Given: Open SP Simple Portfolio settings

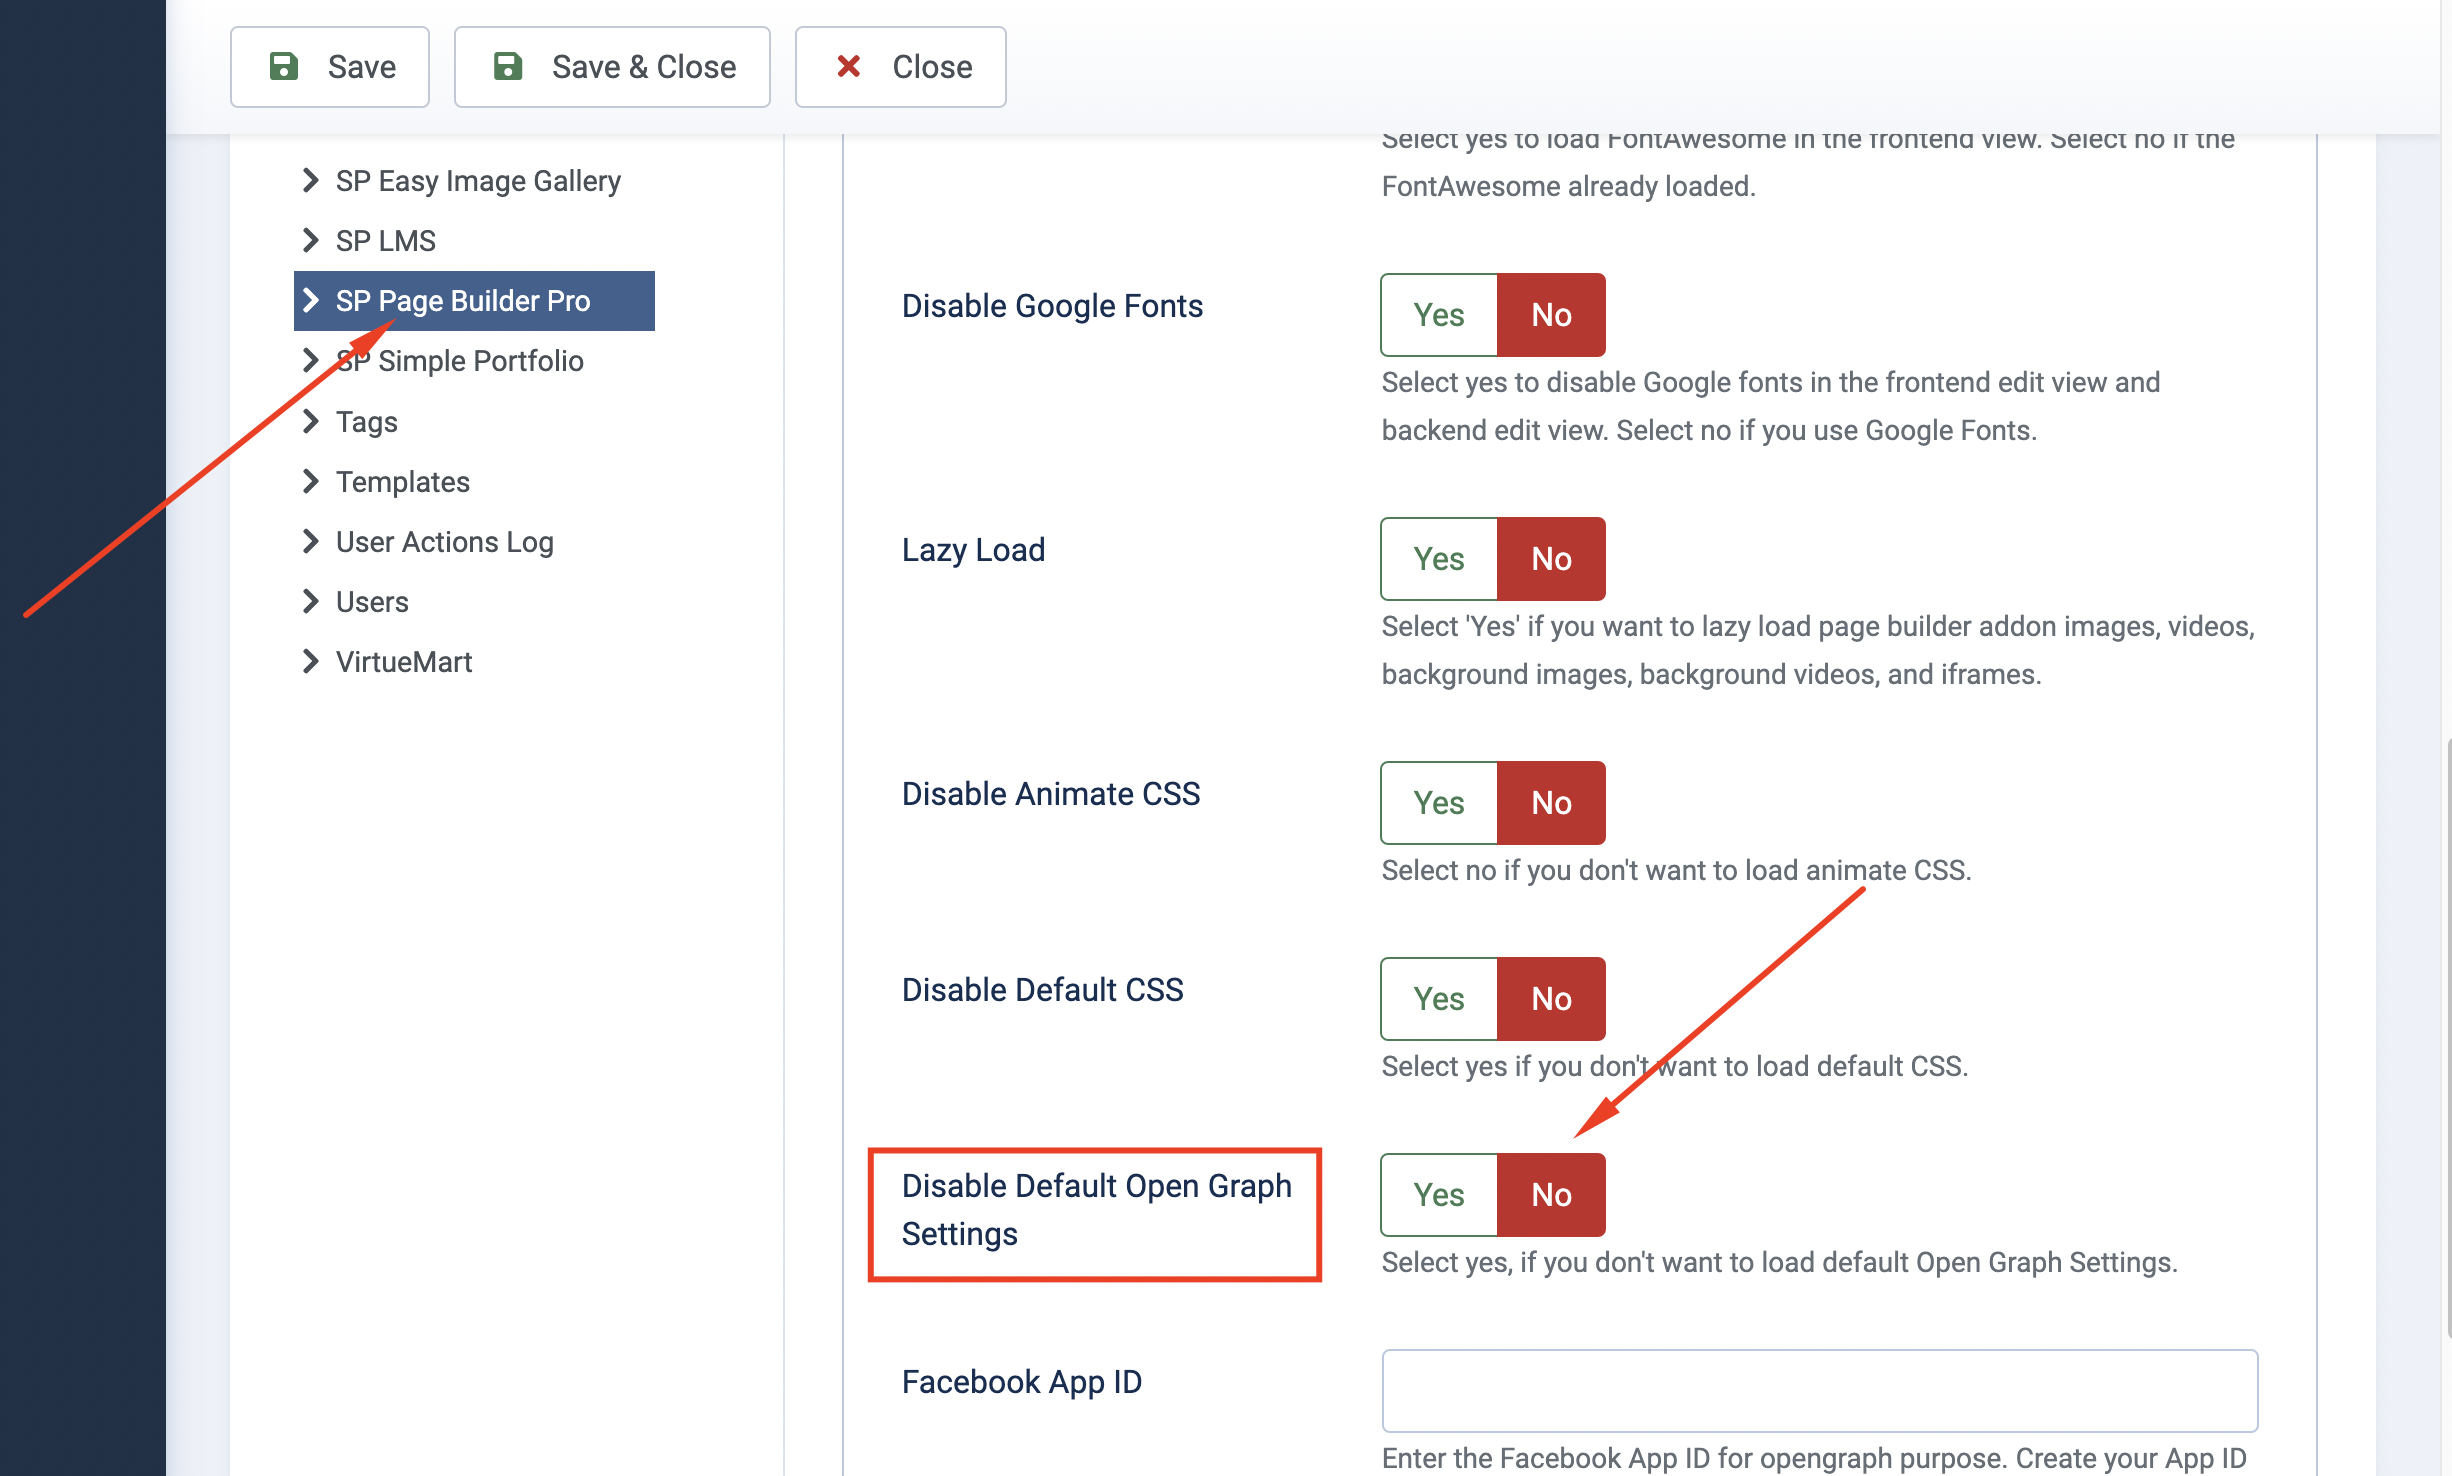Looking at the screenshot, I should pyautogui.click(x=460, y=361).
